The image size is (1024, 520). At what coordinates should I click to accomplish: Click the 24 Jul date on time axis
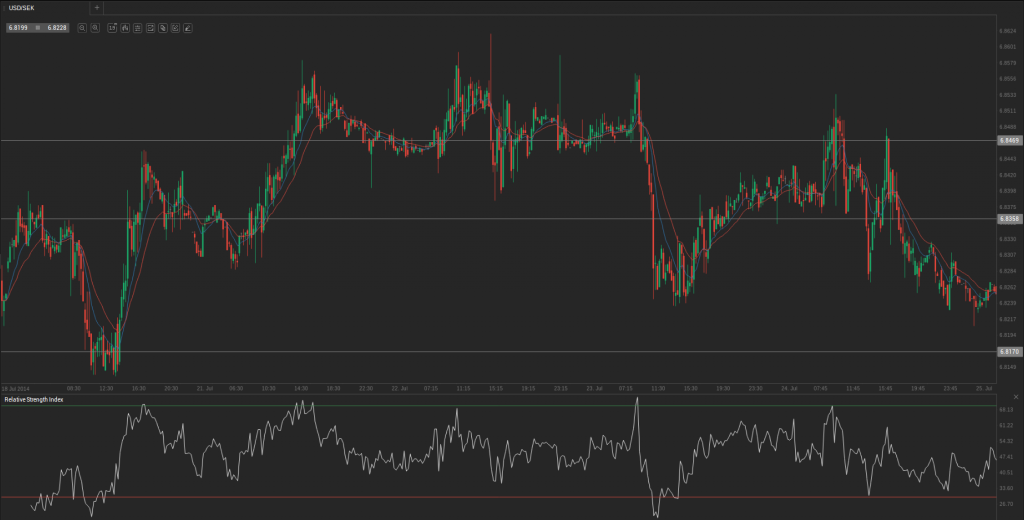point(787,388)
